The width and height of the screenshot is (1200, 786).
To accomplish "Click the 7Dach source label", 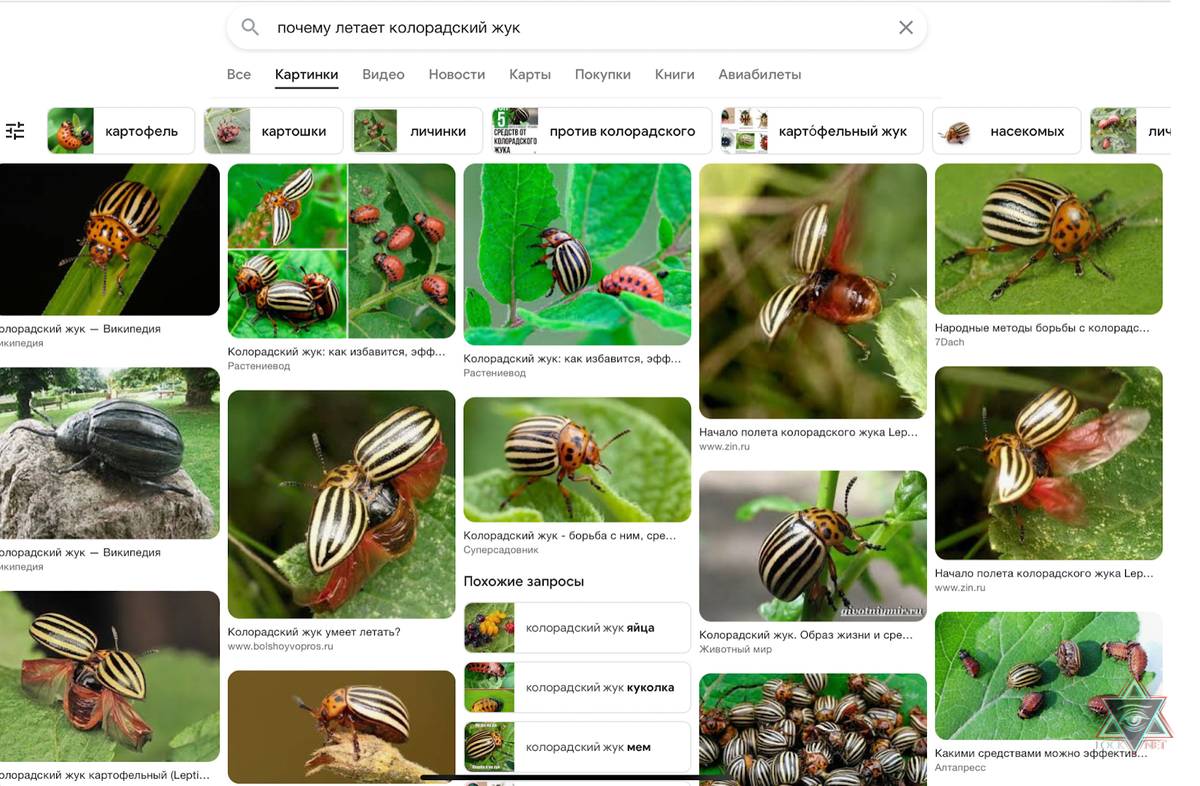I will [950, 342].
